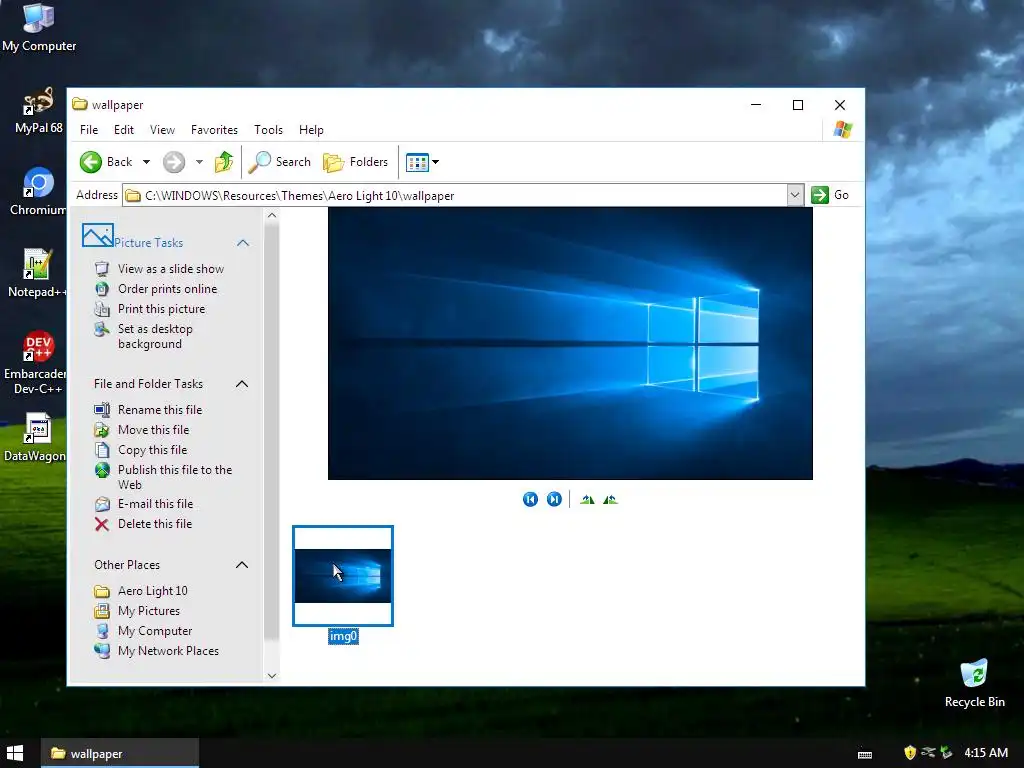
Task: Click the Windows flag logo in menu bar
Action: coord(843,129)
